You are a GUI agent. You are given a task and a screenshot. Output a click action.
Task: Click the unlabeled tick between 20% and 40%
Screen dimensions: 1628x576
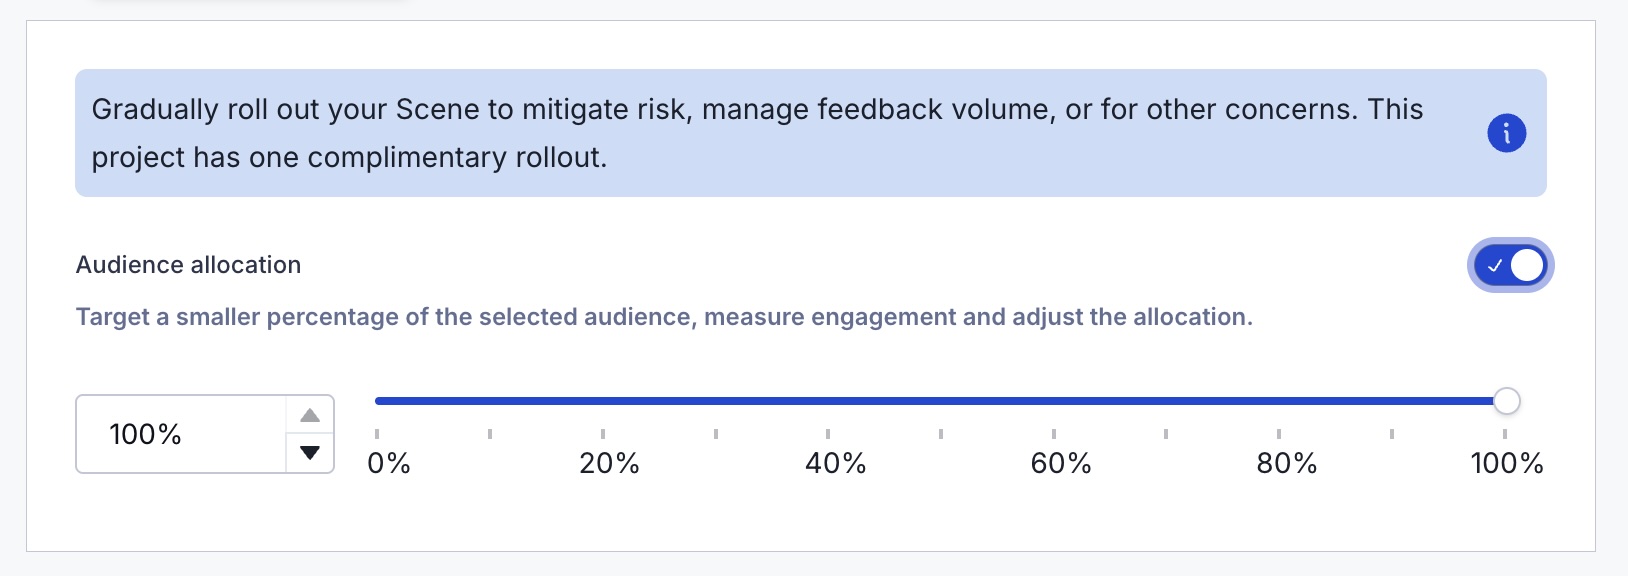[x=716, y=434]
